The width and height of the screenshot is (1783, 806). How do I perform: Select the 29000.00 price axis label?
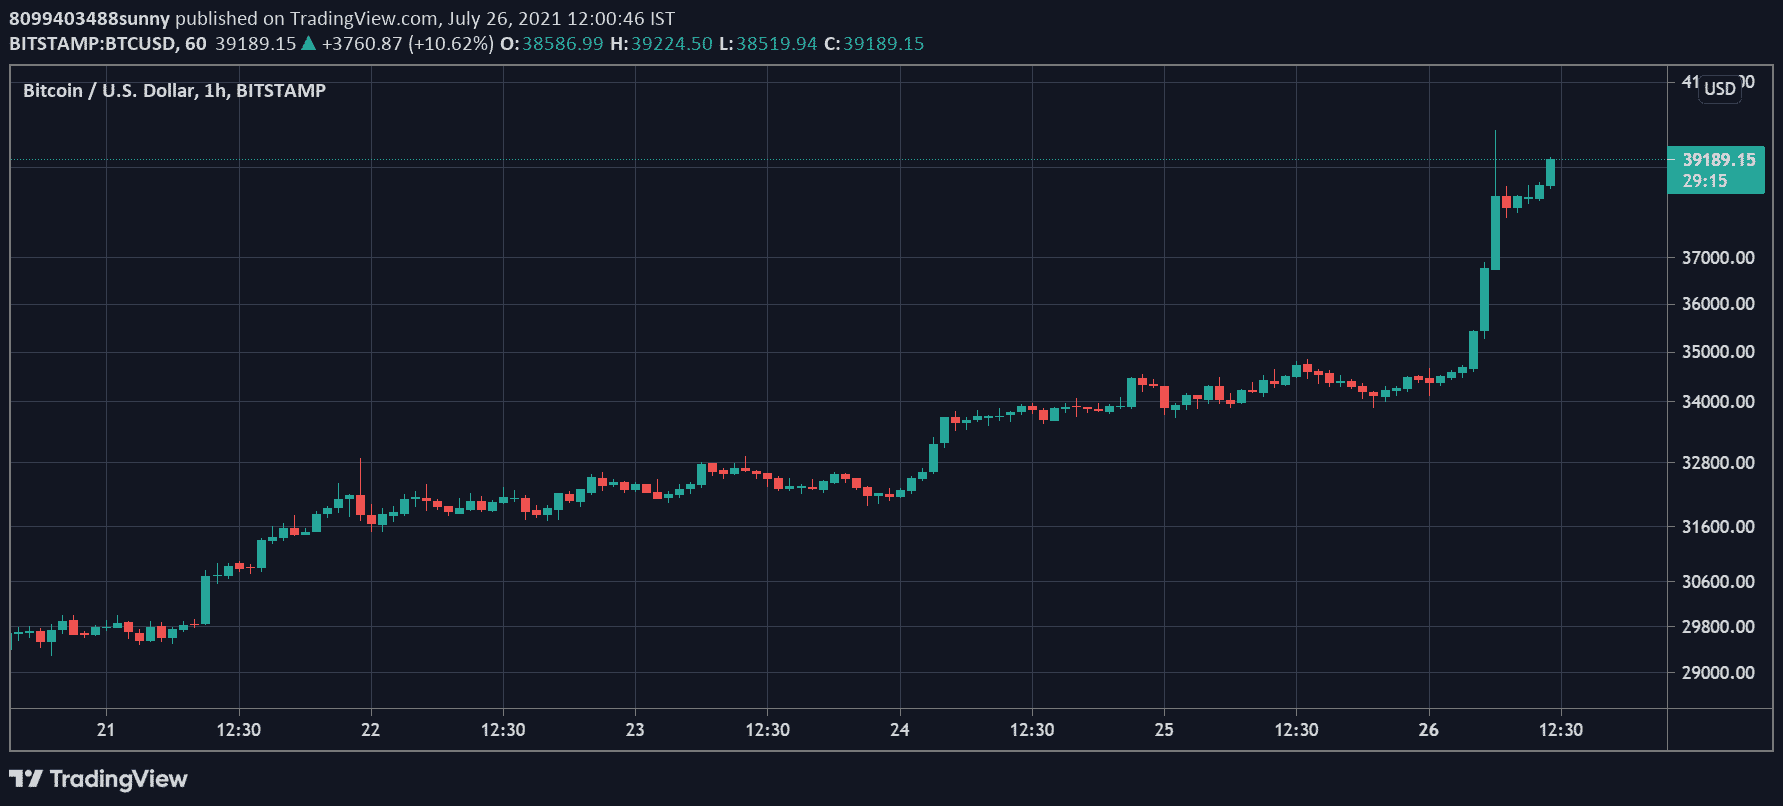pyautogui.click(x=1717, y=673)
